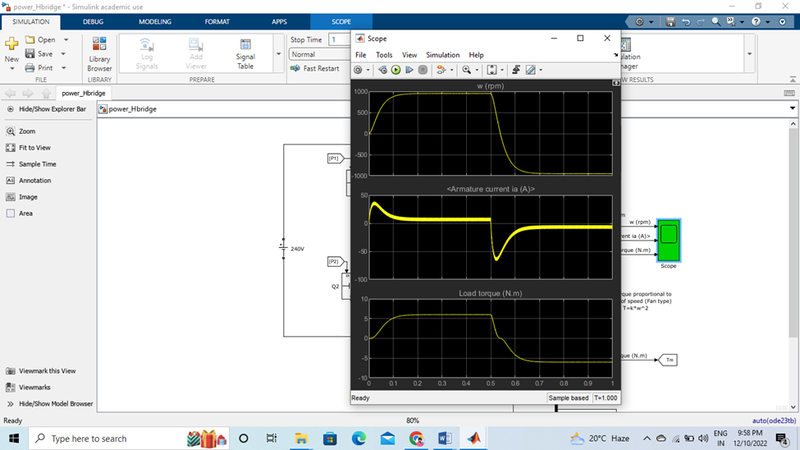Click the Stop button in Scope toolbar
The width and height of the screenshot is (800, 450).
tap(422, 70)
